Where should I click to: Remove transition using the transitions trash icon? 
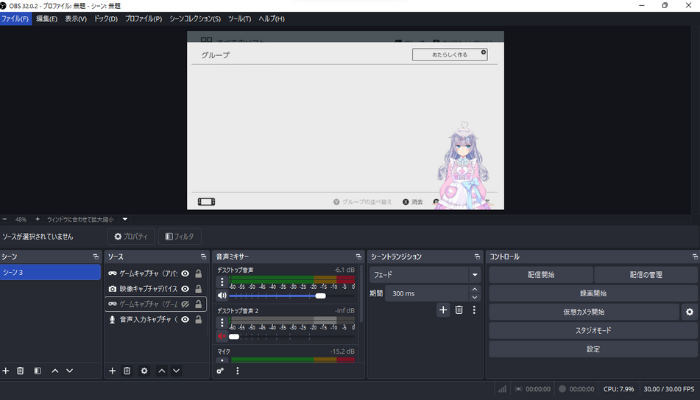pos(459,310)
